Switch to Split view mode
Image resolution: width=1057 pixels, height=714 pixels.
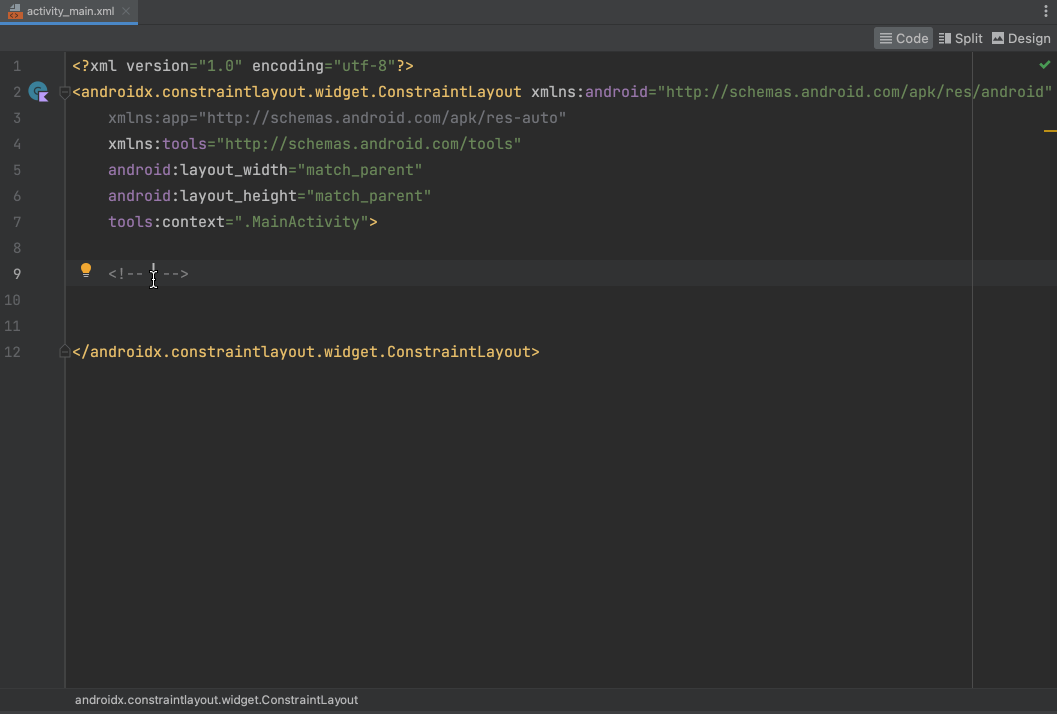(961, 38)
